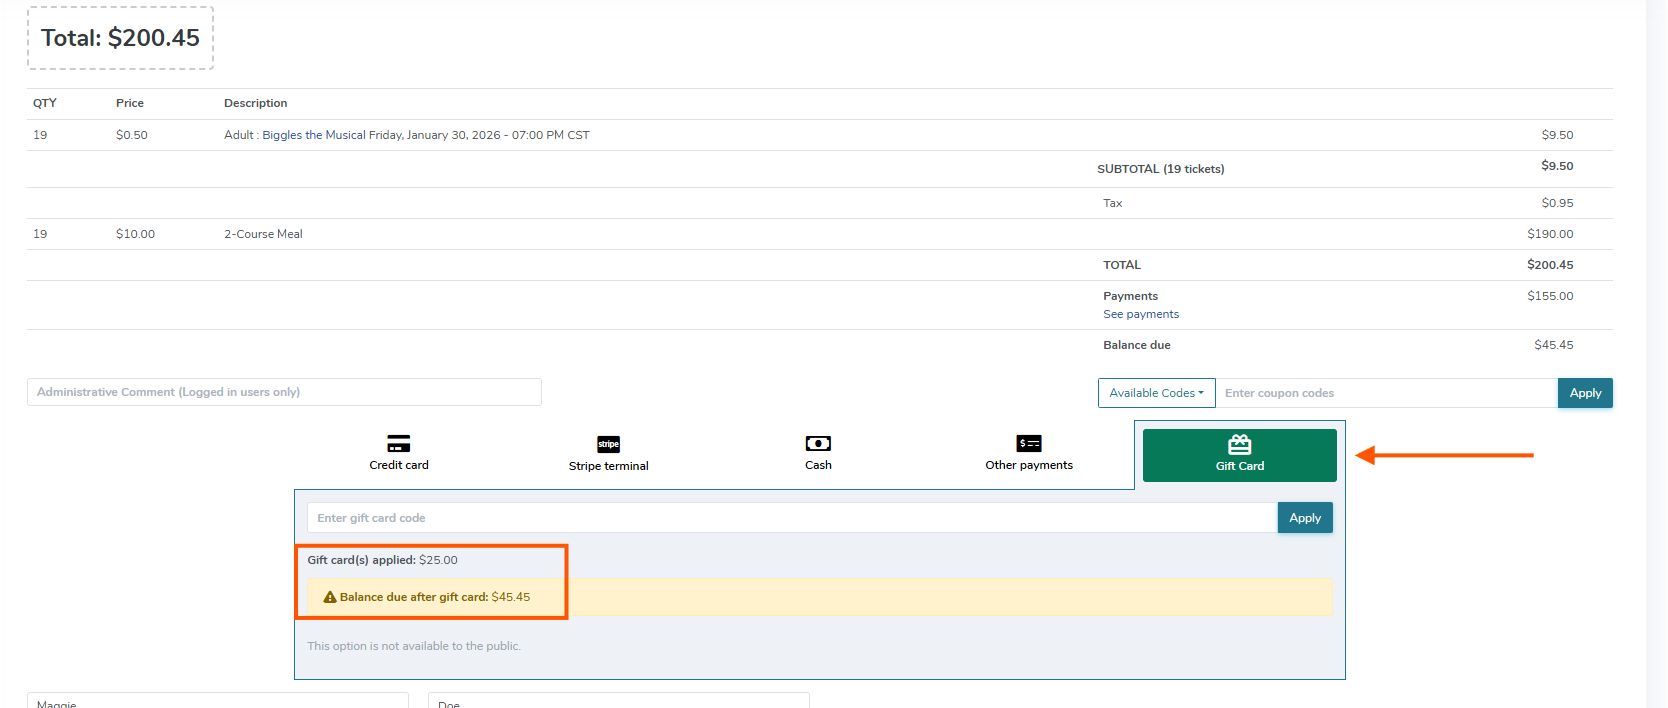Click Gift card(s) applied: $25.00 text
The height and width of the screenshot is (708, 1668).
382,560
